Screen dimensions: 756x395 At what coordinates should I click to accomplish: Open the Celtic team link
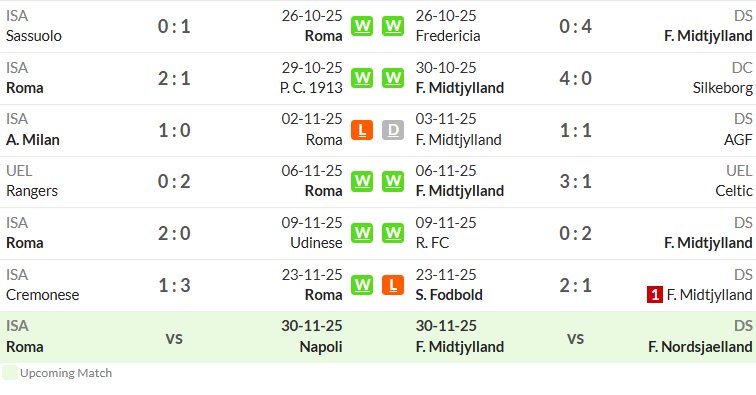coord(734,191)
